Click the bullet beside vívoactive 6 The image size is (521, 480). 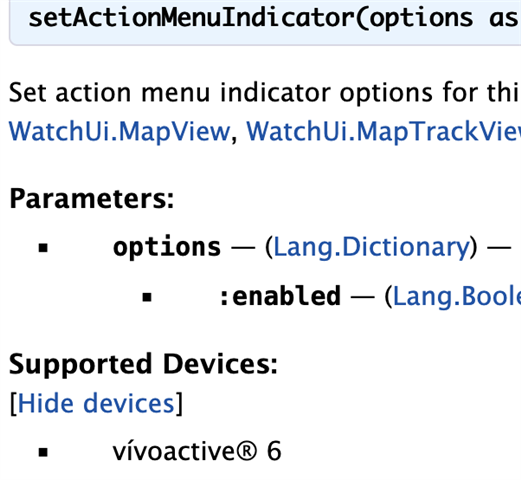pos(43,452)
